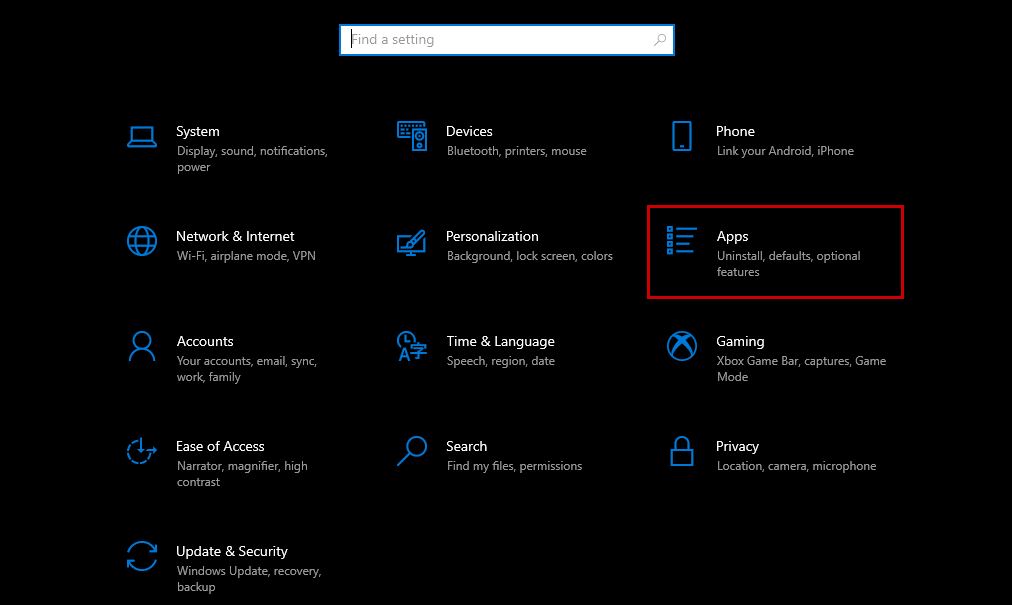Click 'Wi-Fi, airplane mode, VPN' description

(x=246, y=256)
